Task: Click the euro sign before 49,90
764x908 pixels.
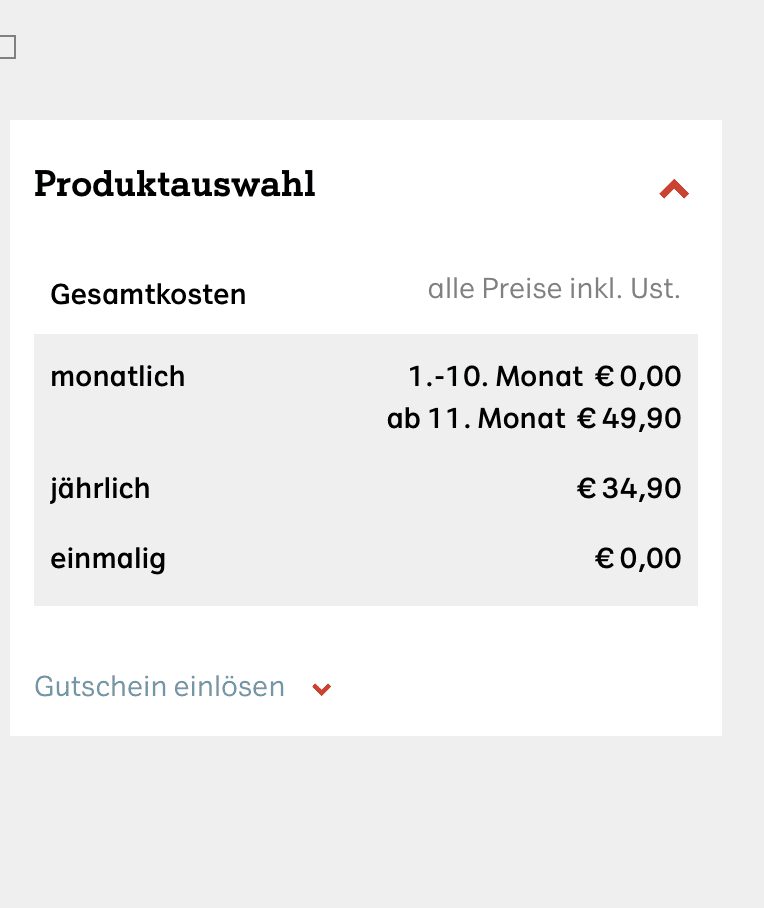Action: click(587, 418)
